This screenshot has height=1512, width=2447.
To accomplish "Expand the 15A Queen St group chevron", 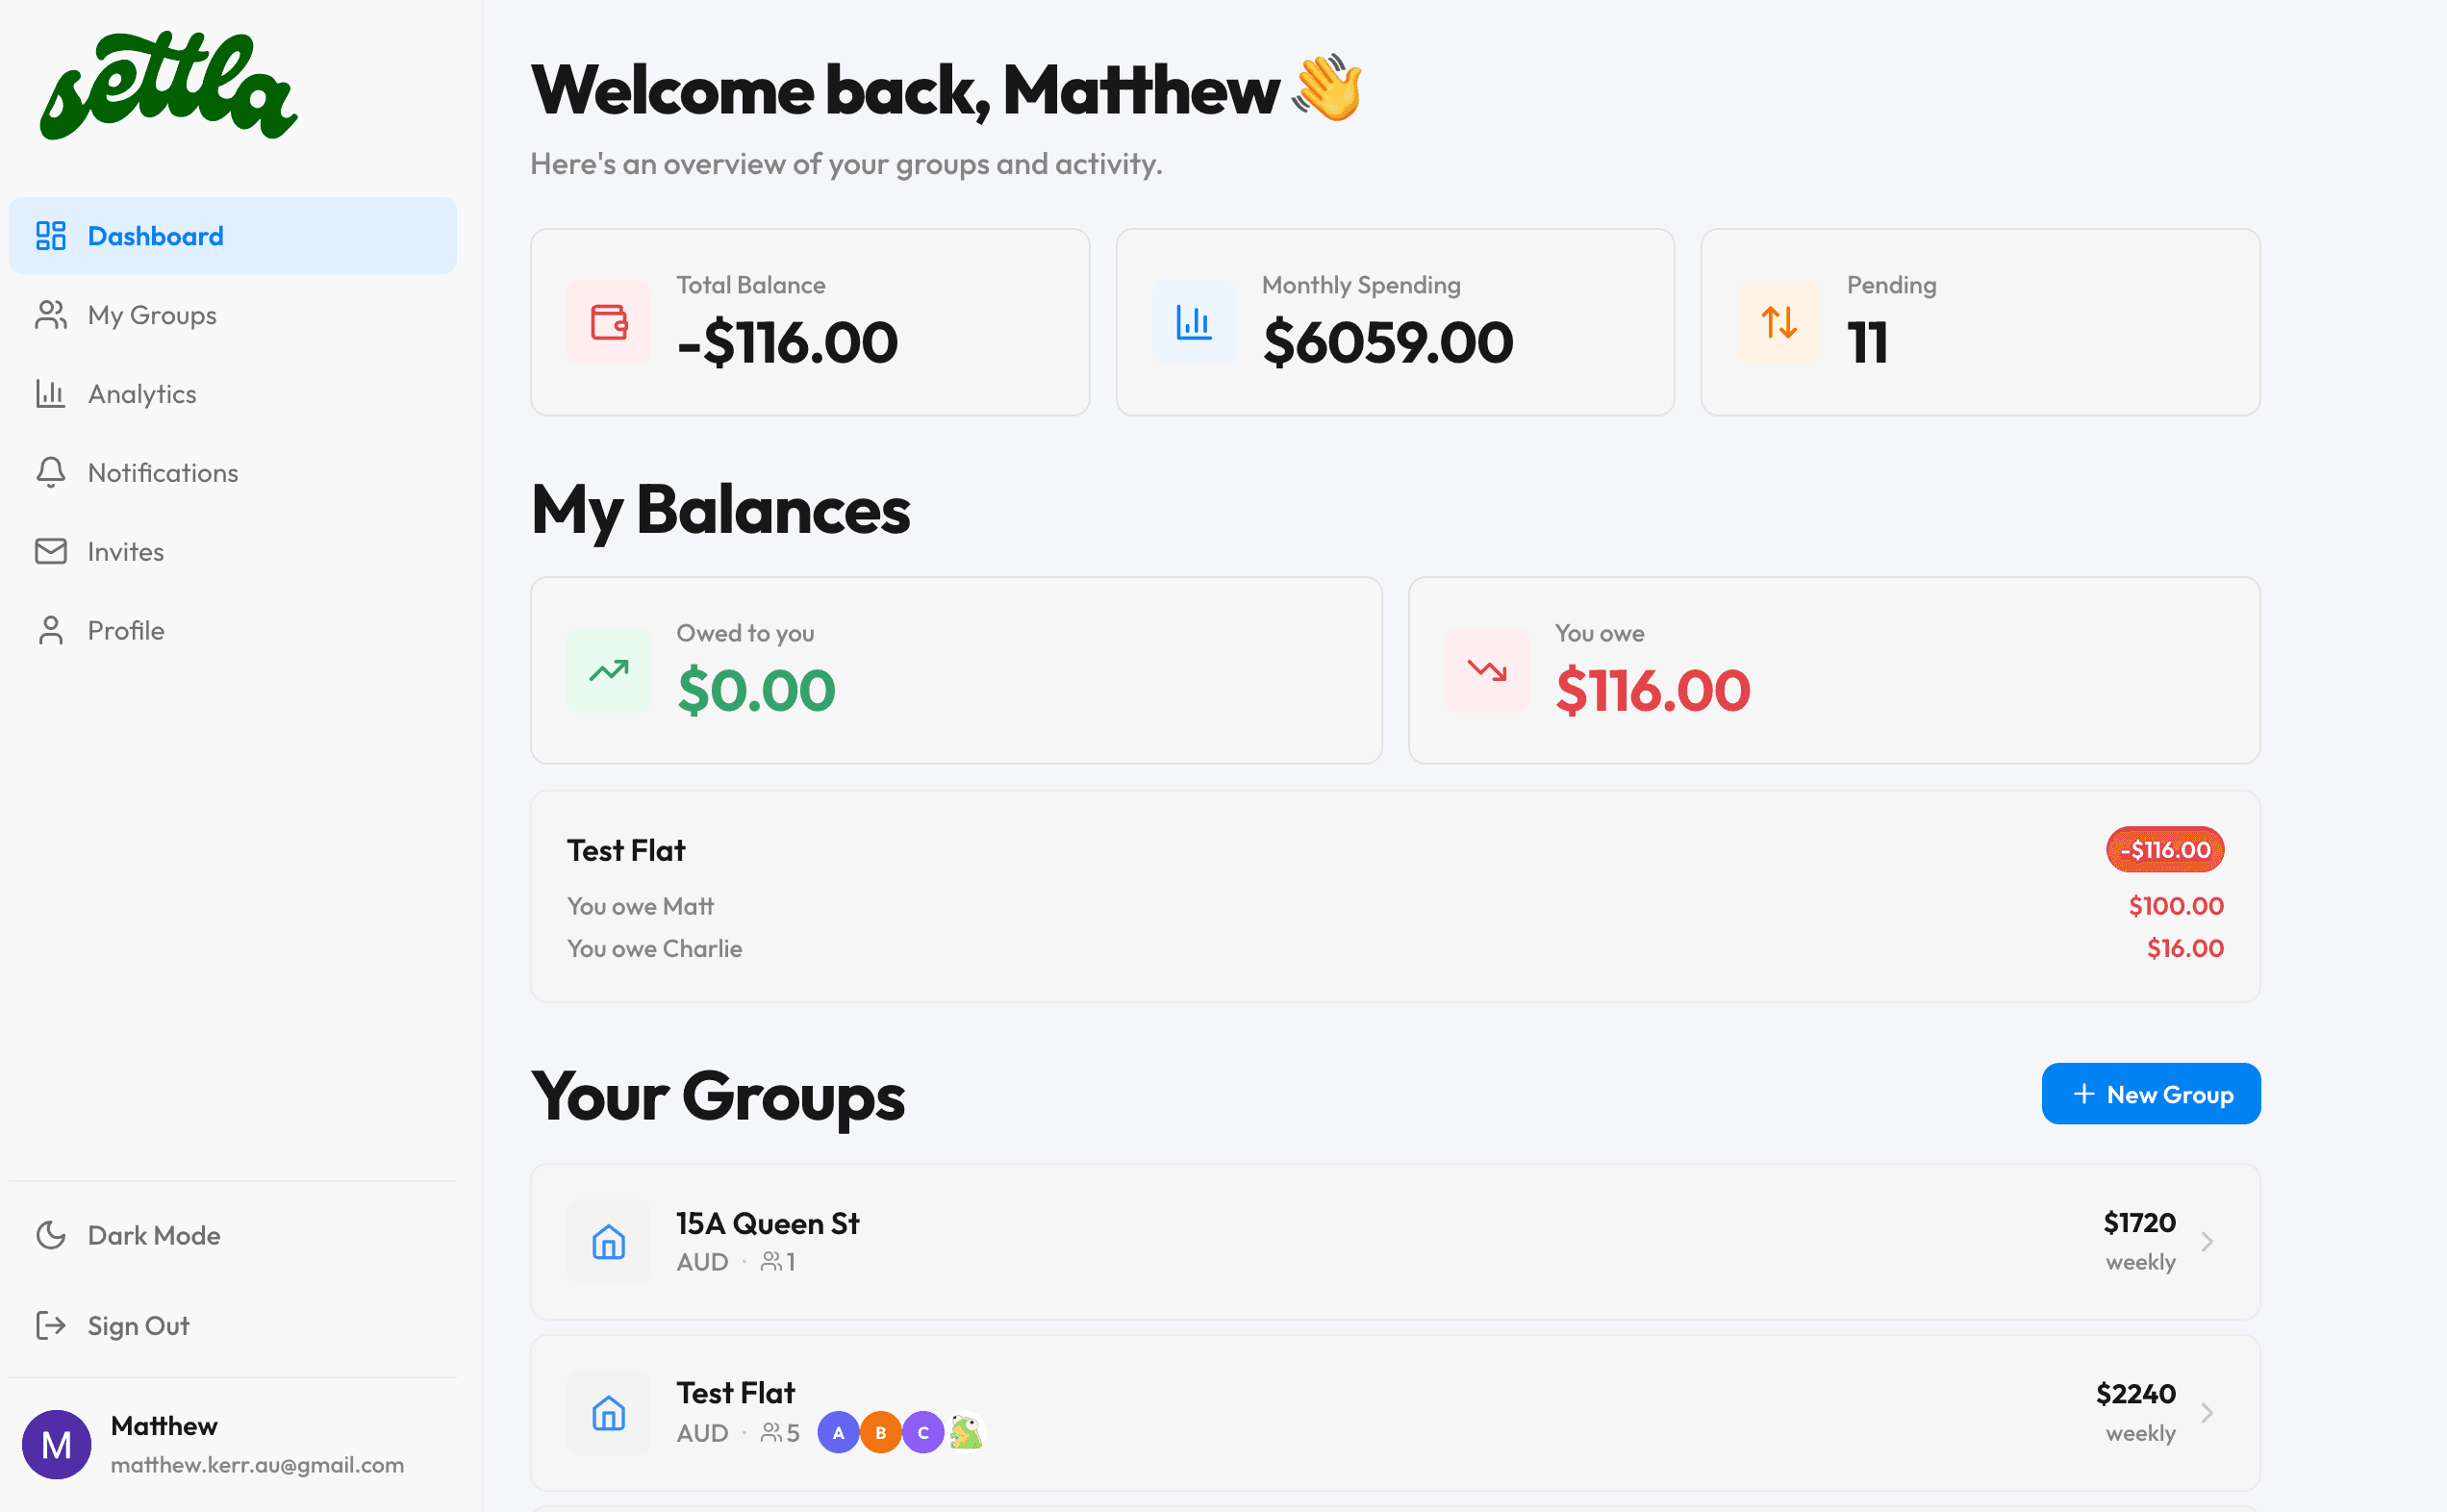I will (x=2207, y=1242).
